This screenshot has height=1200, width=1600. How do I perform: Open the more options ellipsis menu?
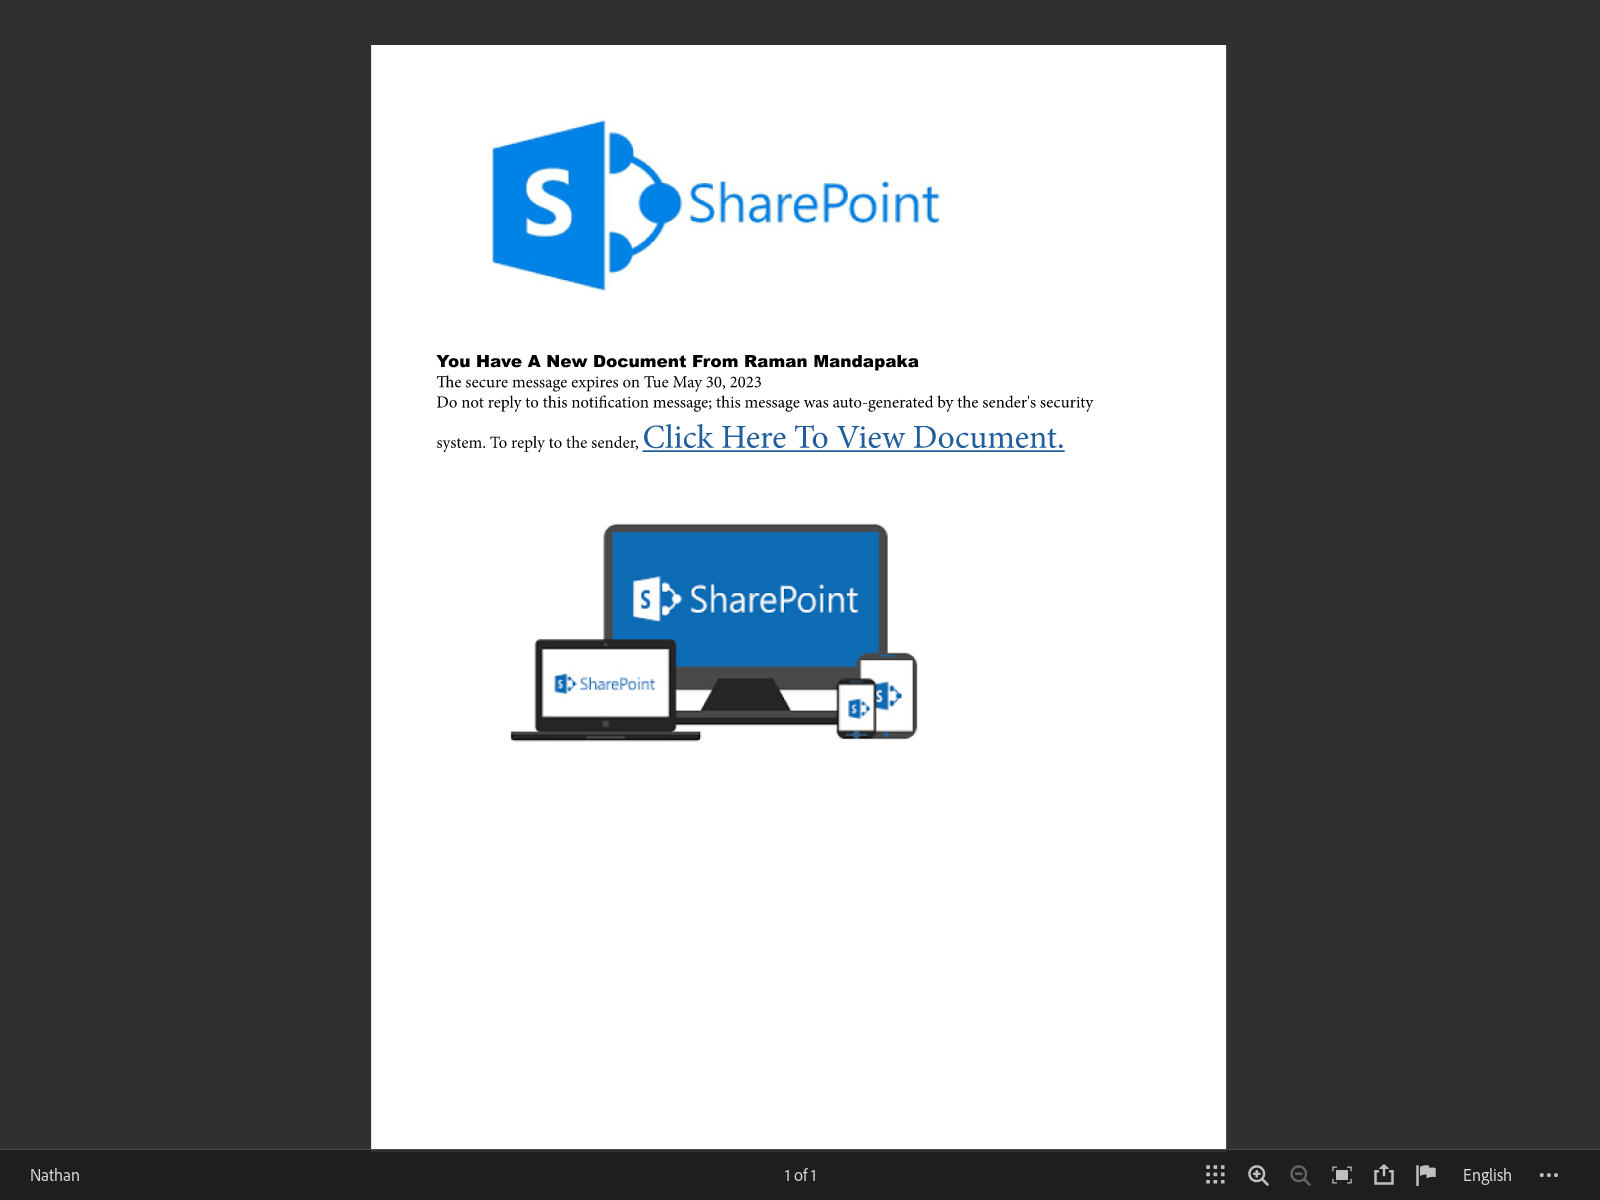(1549, 1175)
